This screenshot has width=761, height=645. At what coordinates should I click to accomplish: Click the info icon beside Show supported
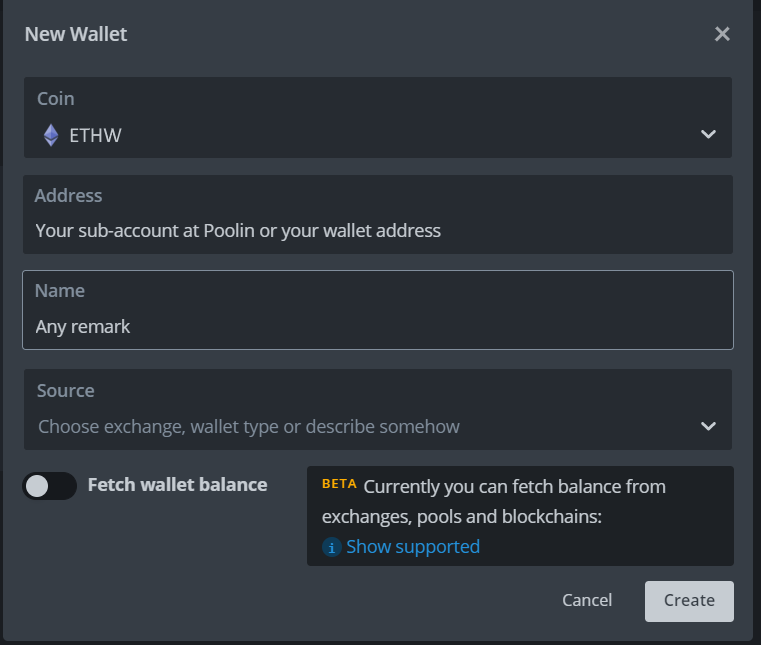[x=332, y=547]
